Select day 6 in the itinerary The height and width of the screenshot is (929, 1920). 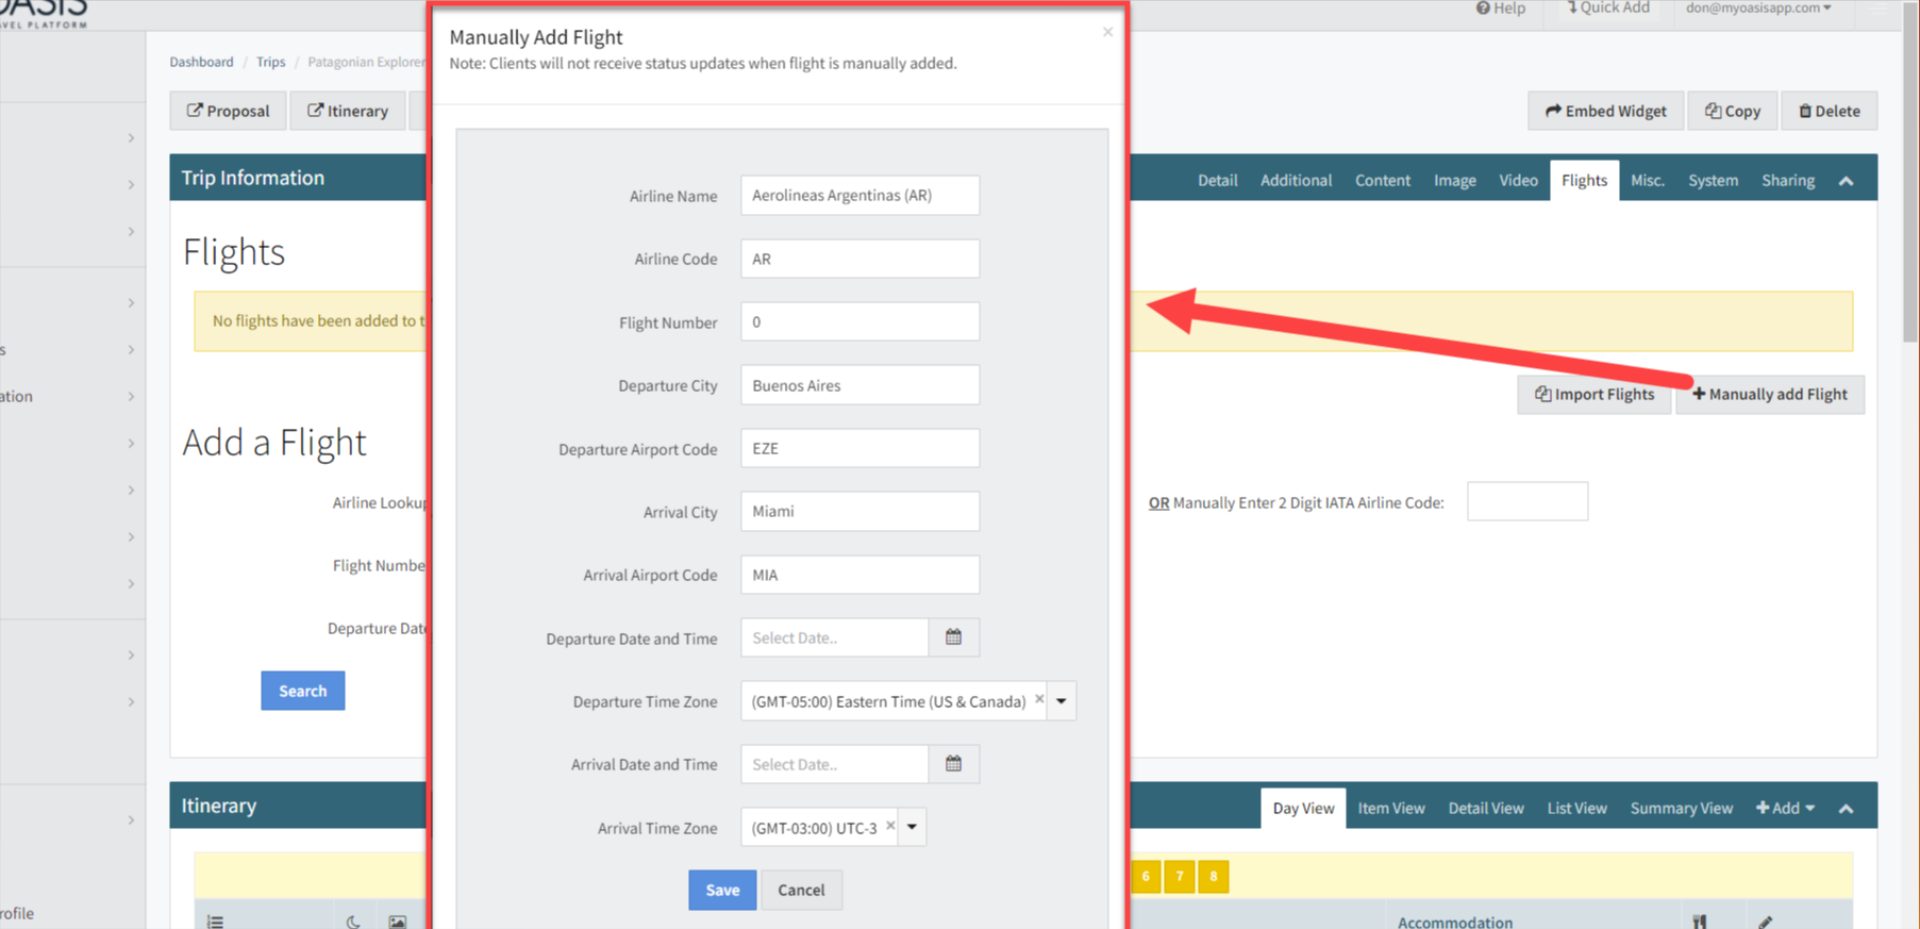pyautogui.click(x=1146, y=876)
